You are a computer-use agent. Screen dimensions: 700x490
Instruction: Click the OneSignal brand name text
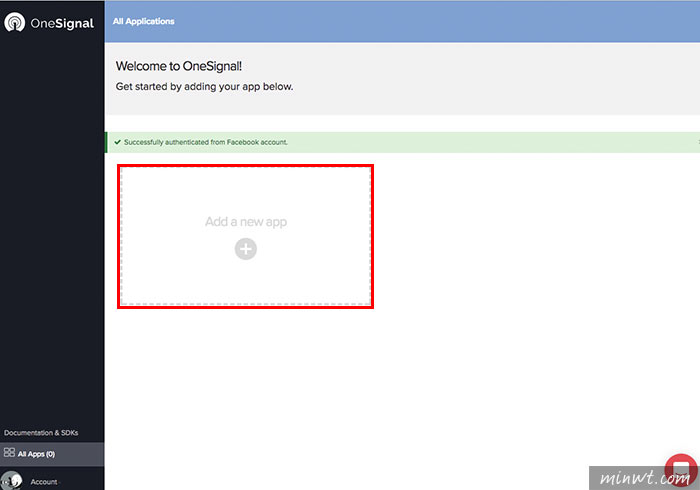point(62,24)
